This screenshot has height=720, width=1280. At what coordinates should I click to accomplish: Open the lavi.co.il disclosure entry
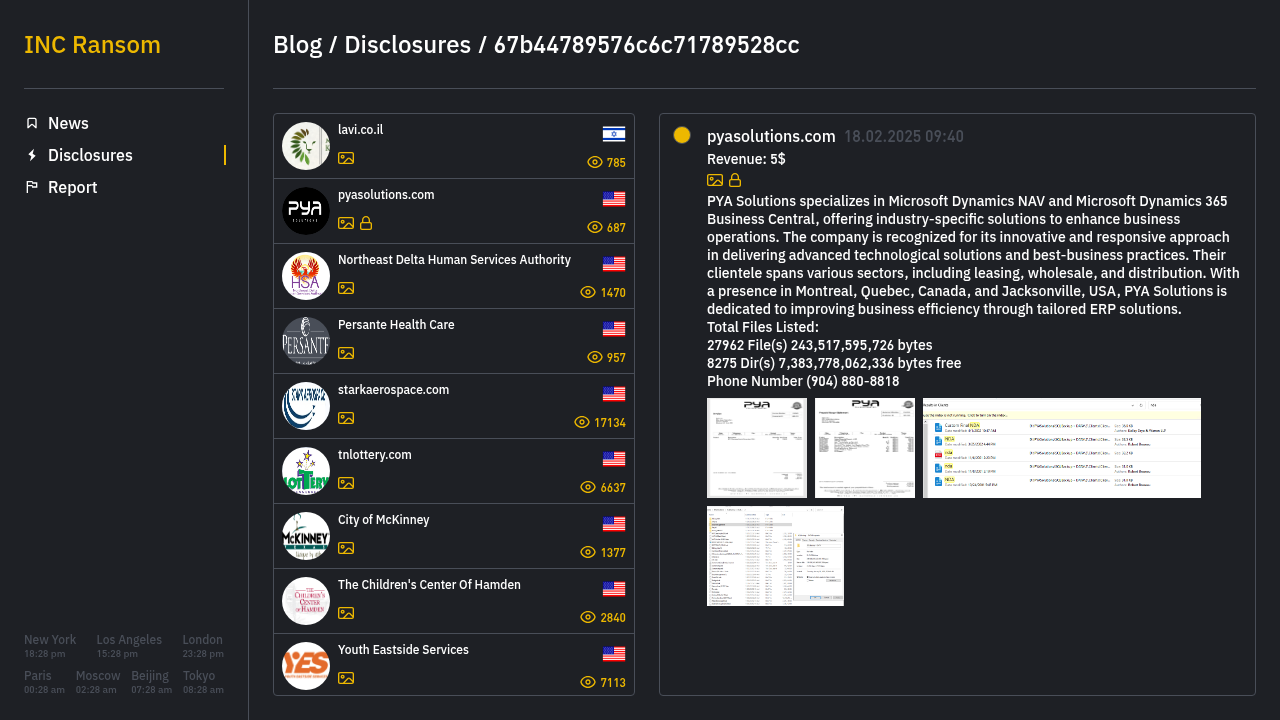454,146
